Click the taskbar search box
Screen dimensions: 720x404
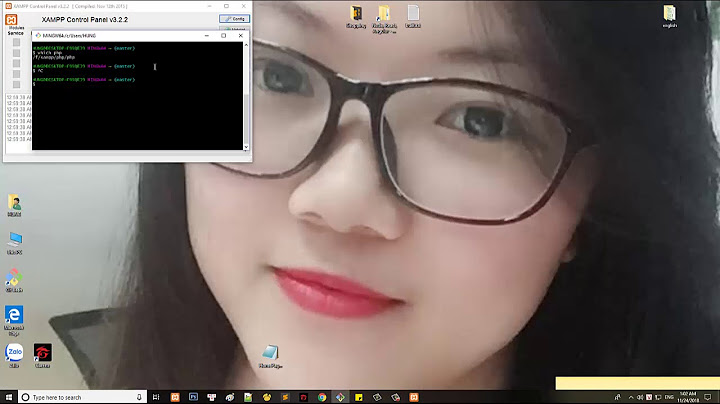(x=83, y=397)
